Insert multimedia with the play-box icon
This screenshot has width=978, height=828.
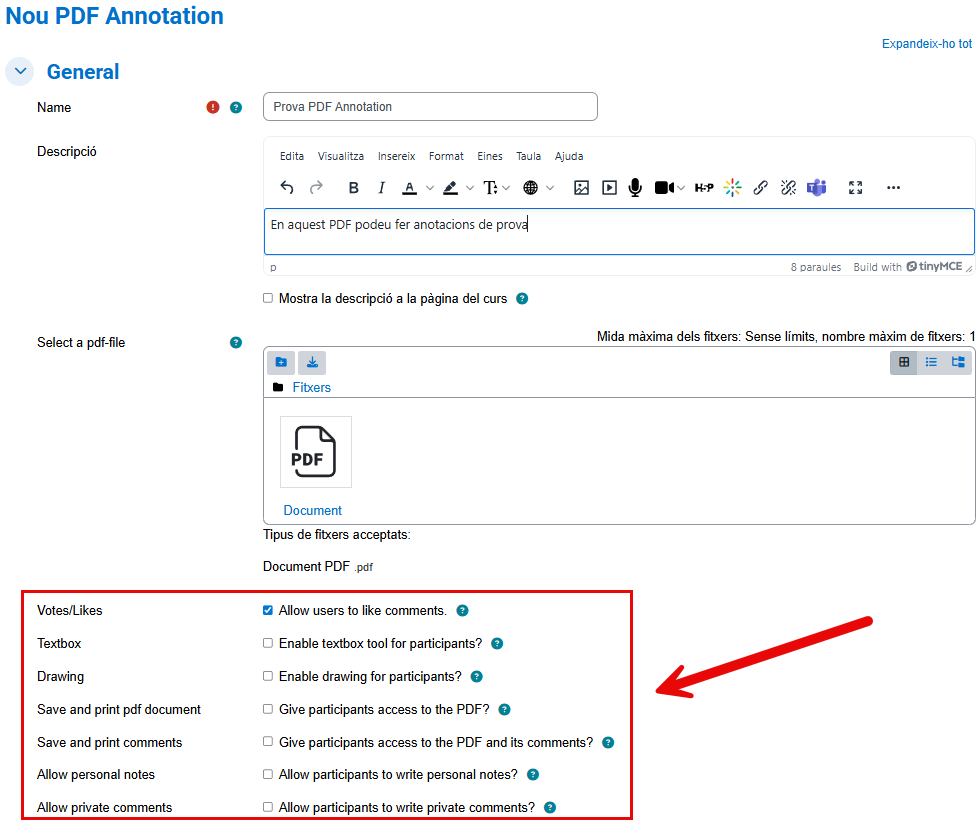609,188
